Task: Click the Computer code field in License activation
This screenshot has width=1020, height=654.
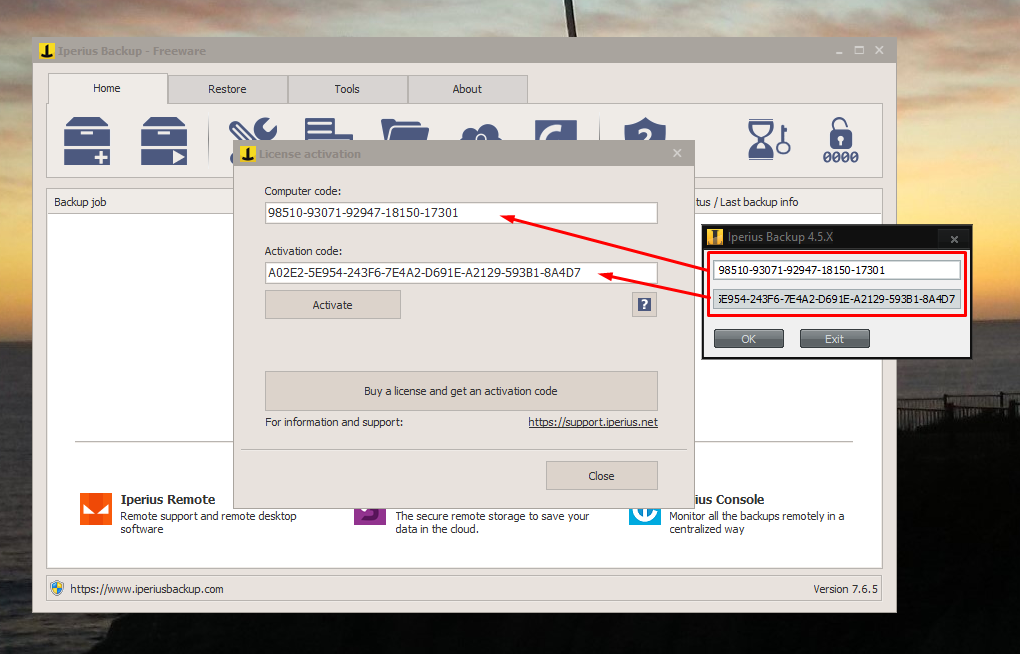Action: click(461, 213)
